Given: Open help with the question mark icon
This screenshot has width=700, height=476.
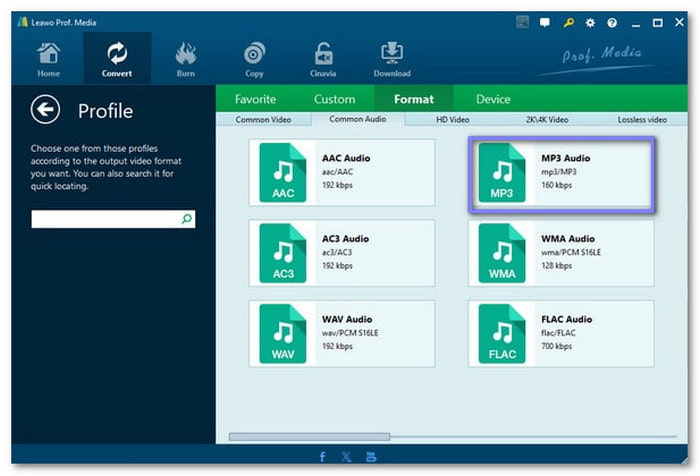Looking at the screenshot, I should (611, 22).
